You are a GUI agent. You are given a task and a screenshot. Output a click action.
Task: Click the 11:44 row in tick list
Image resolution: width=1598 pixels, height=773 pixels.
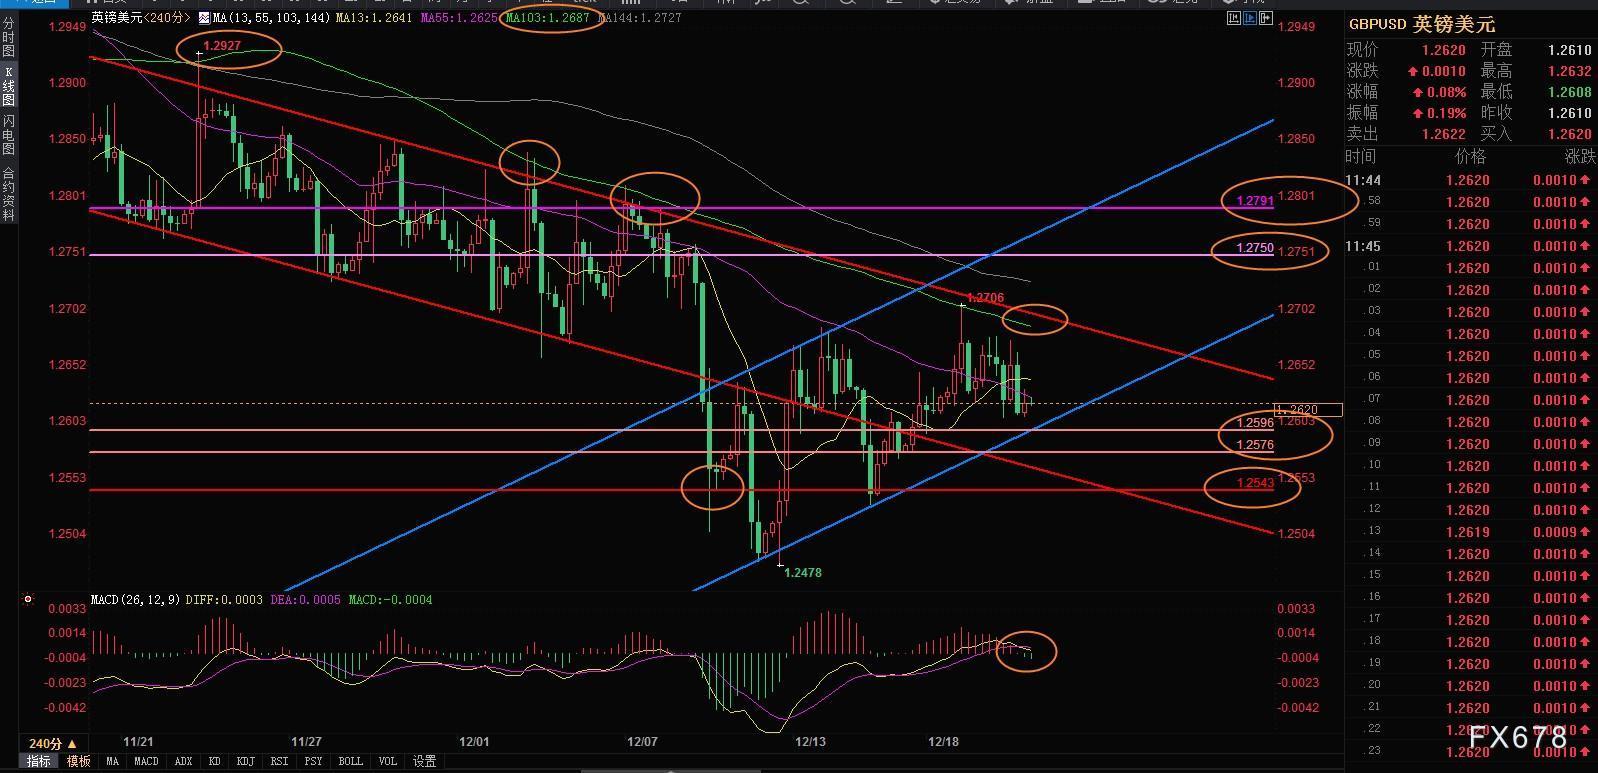(x=1470, y=180)
